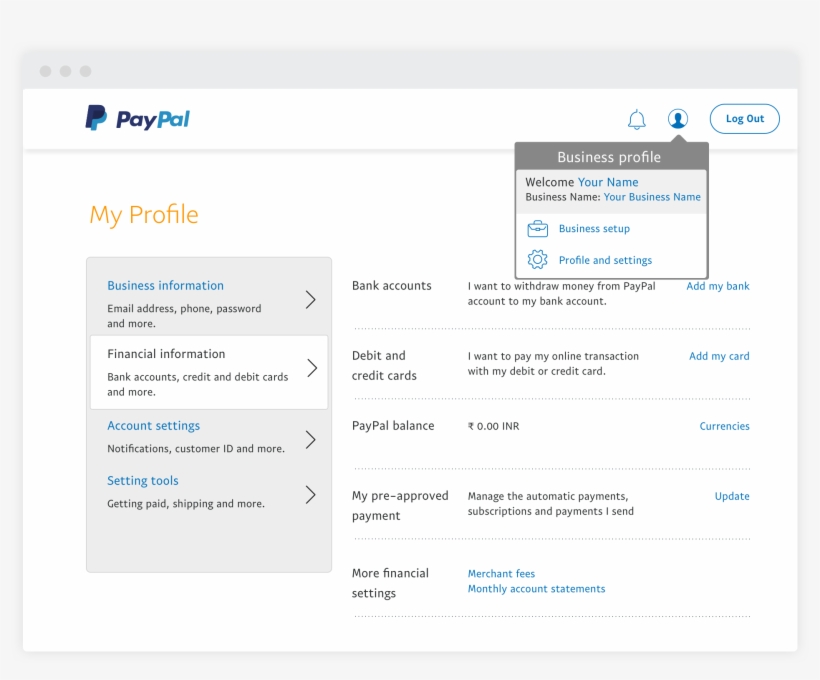The width and height of the screenshot is (820, 680).
Task: Click the Log Out button
Action: click(744, 118)
